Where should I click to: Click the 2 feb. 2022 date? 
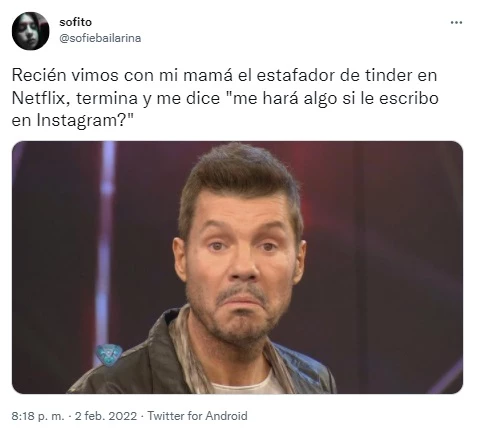pos(106,416)
